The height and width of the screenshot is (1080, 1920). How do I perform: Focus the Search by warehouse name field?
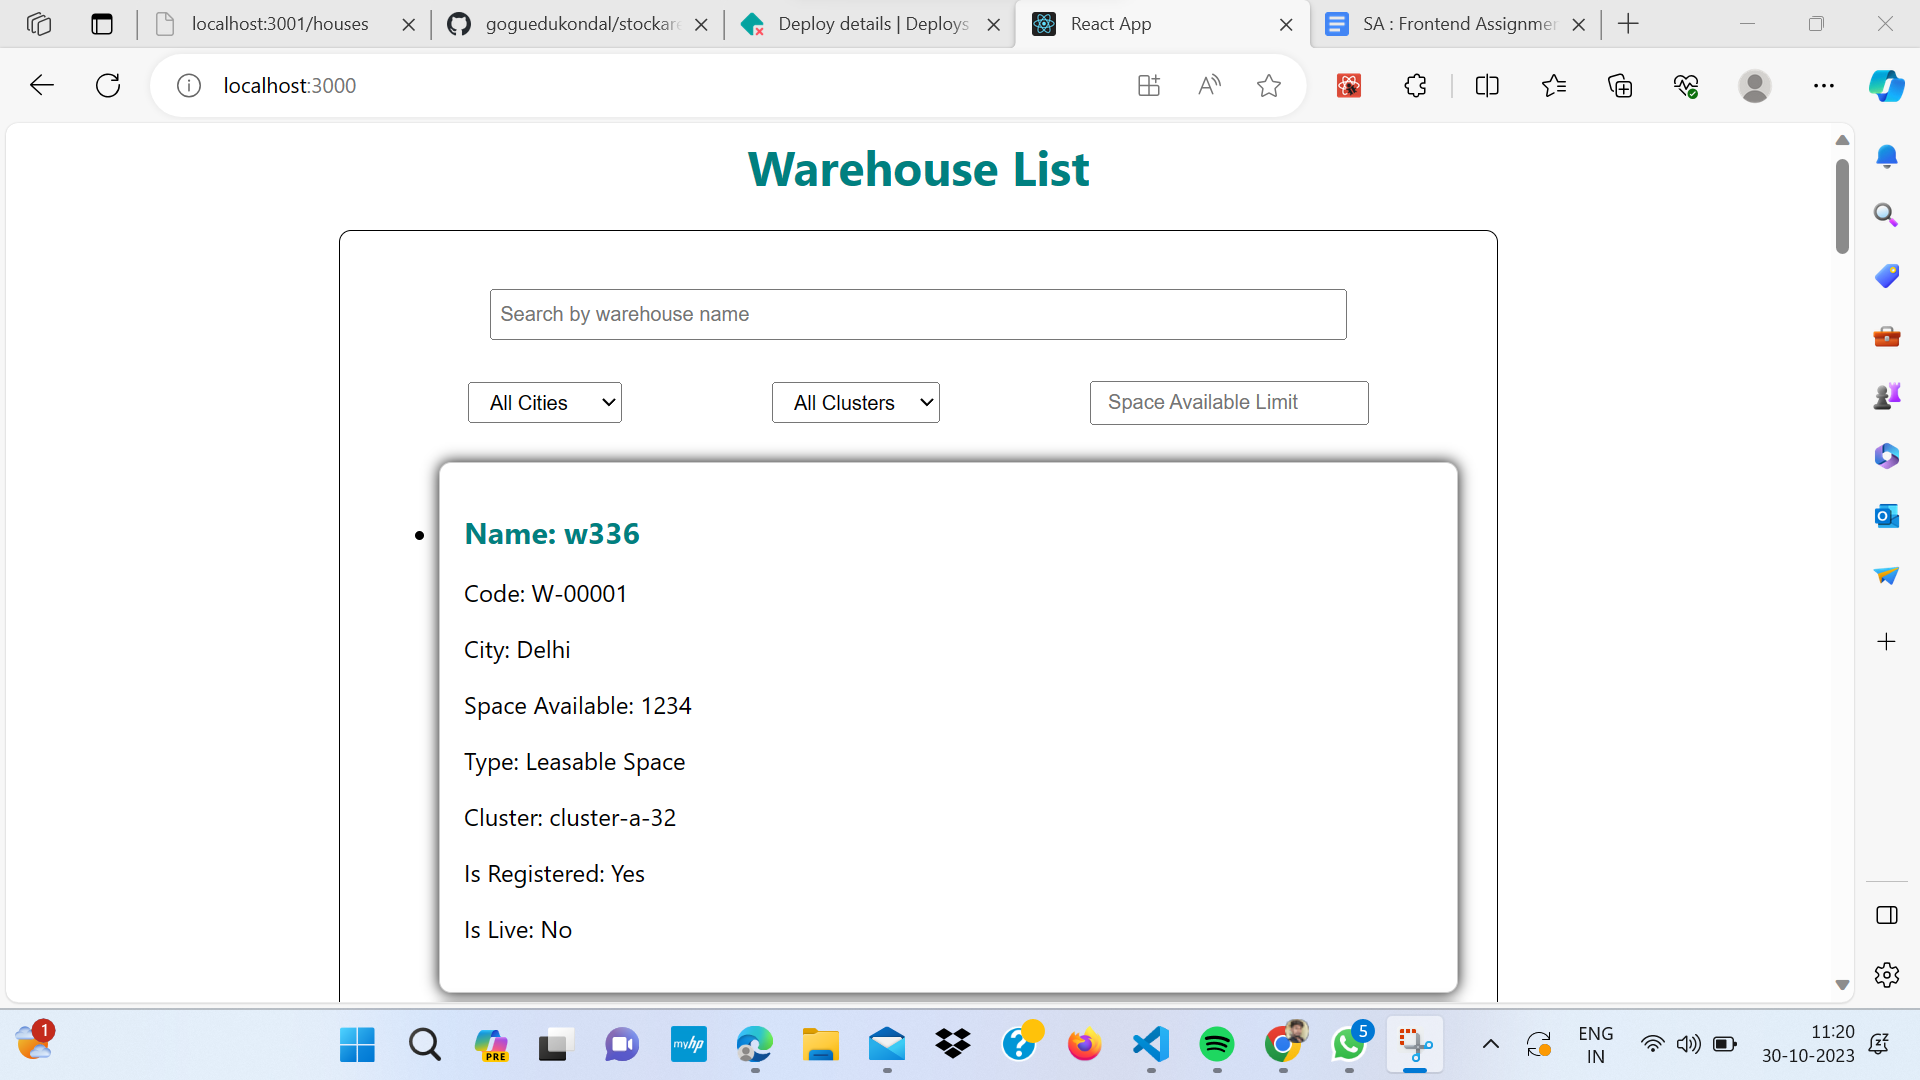(918, 315)
